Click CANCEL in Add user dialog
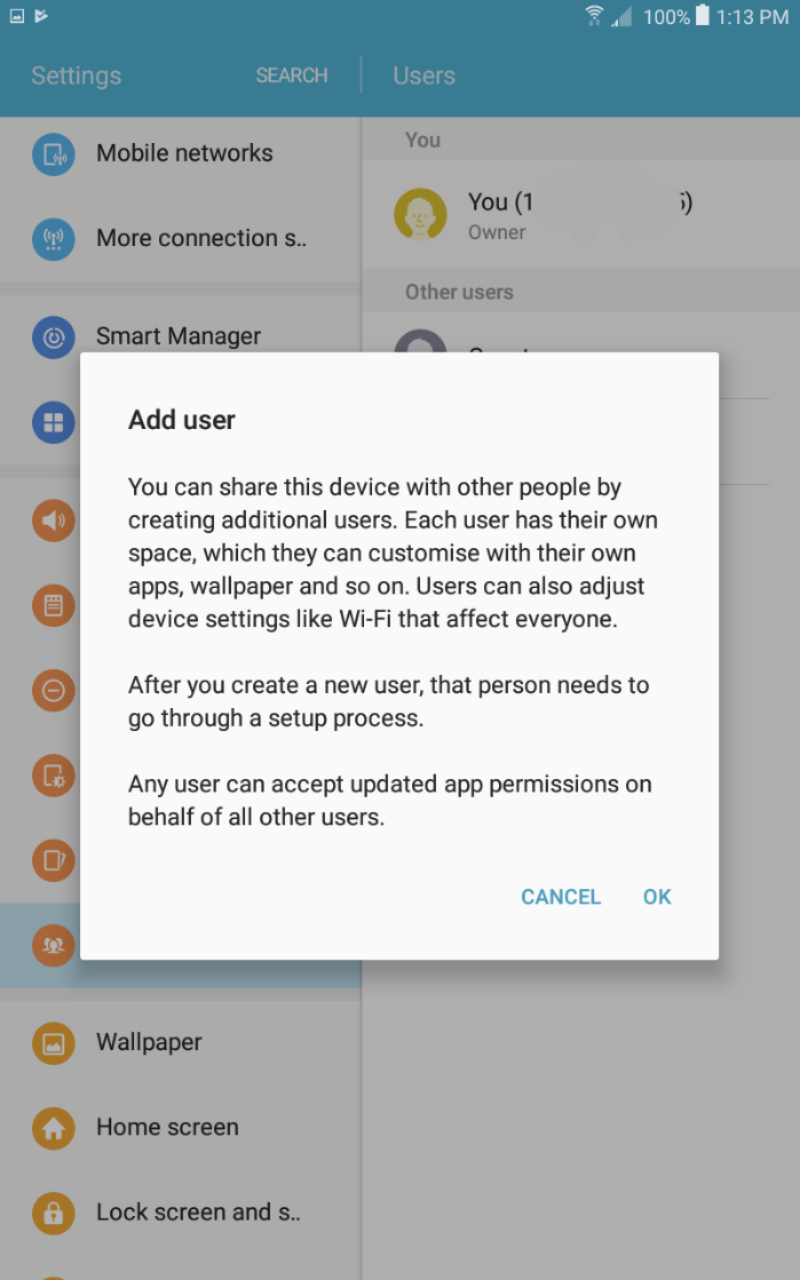 [561, 897]
